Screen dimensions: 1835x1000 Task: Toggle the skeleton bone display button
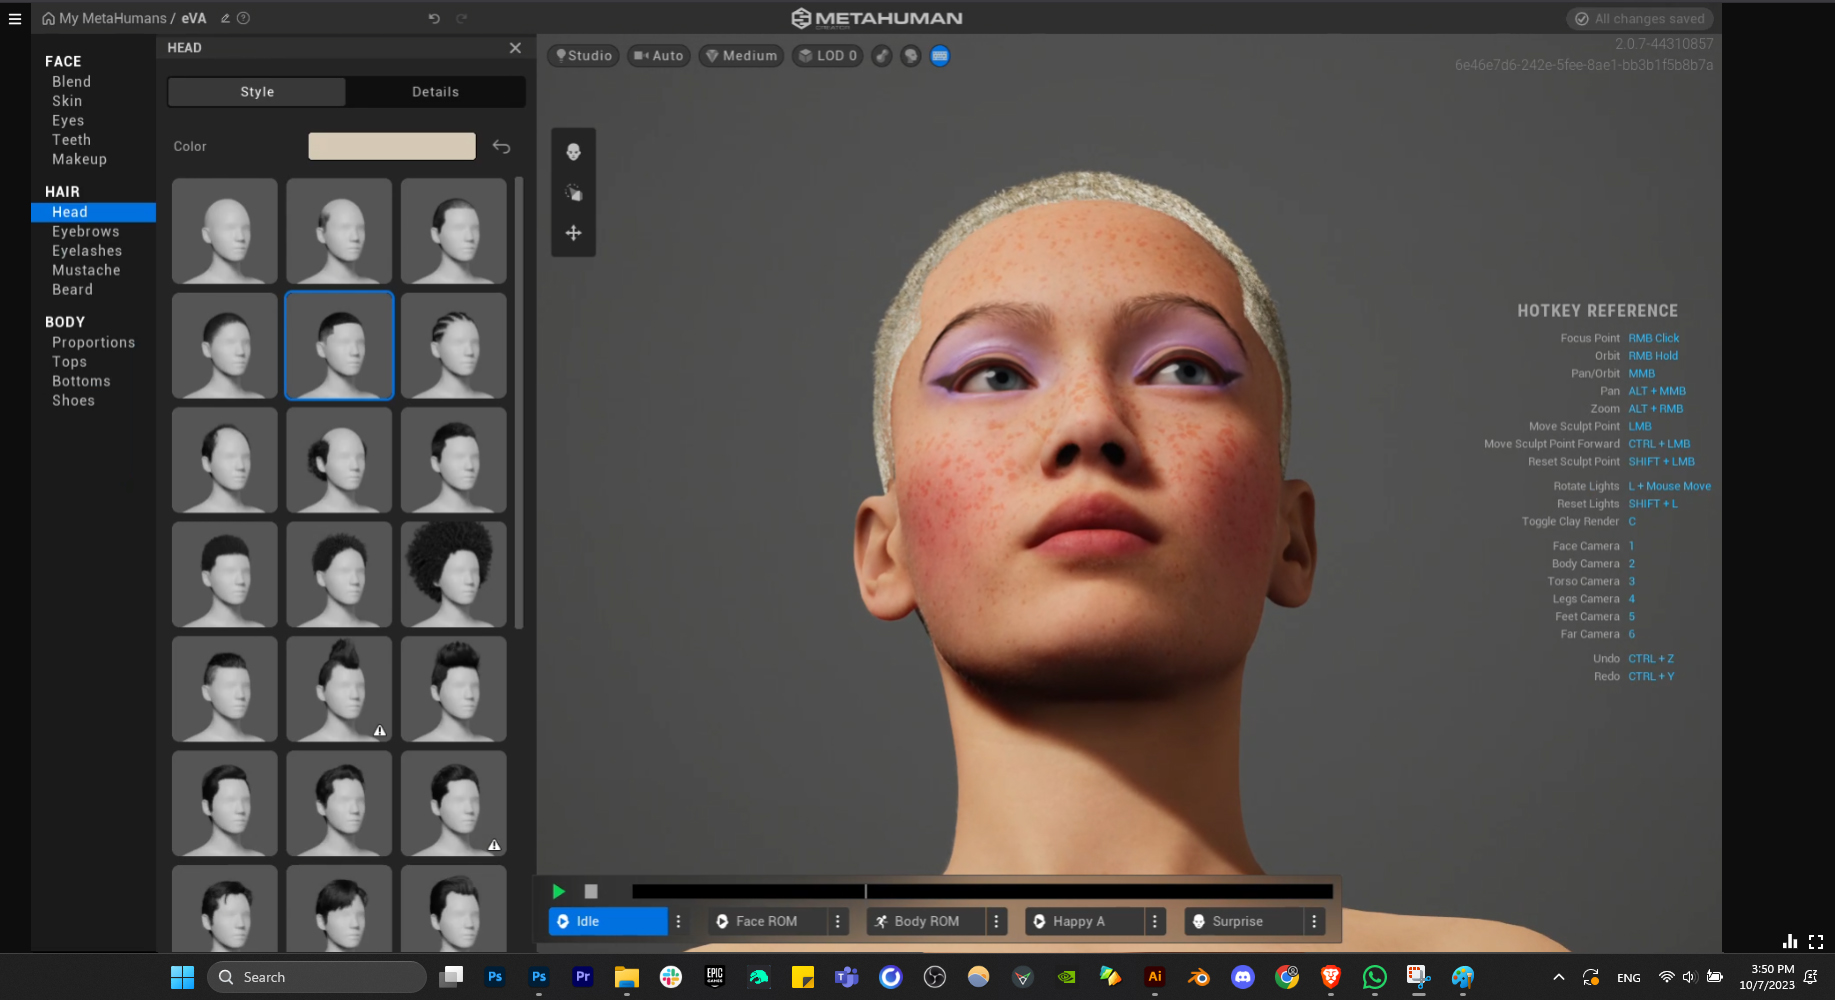(x=881, y=56)
